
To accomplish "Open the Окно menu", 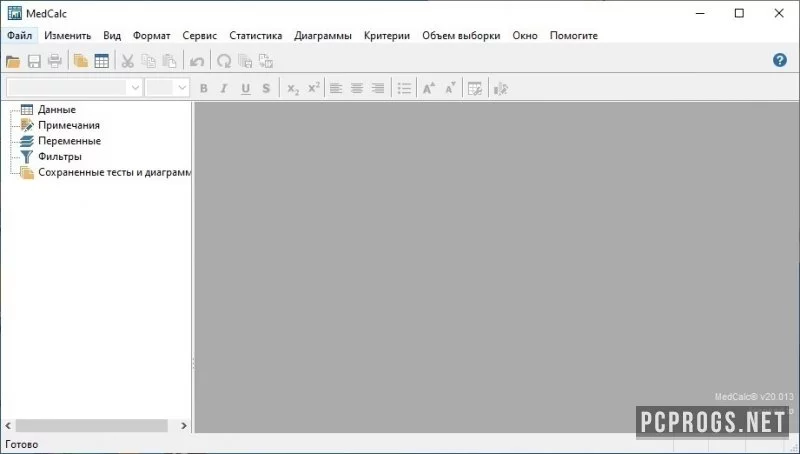I will click(525, 36).
